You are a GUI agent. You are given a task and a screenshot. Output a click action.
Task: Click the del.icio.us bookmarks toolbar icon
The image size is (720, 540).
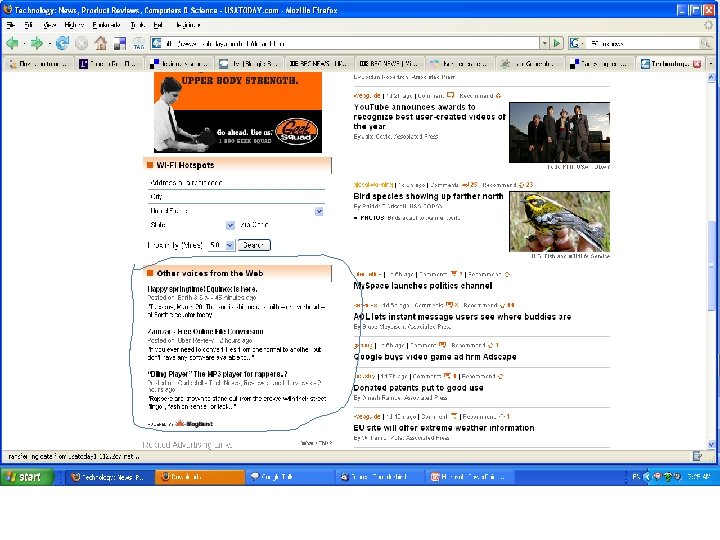(x=120, y=44)
